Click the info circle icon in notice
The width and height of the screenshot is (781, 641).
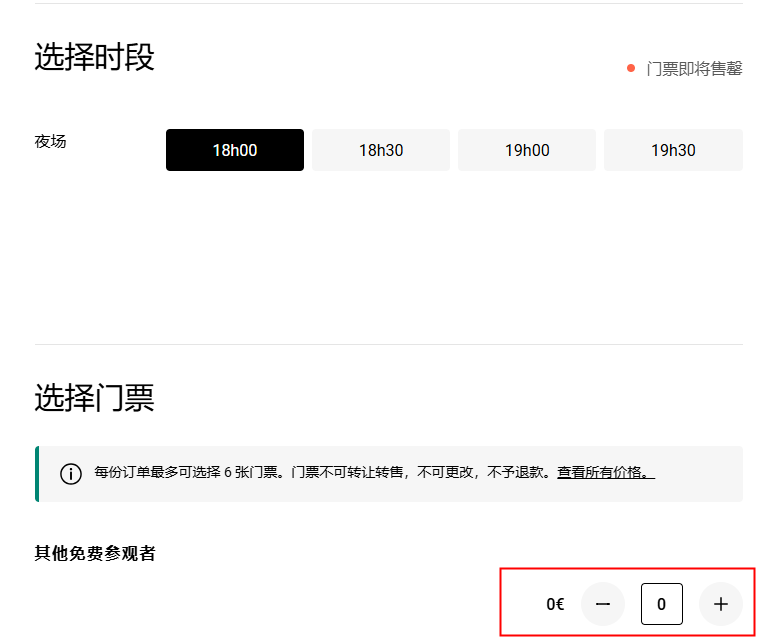(71, 473)
